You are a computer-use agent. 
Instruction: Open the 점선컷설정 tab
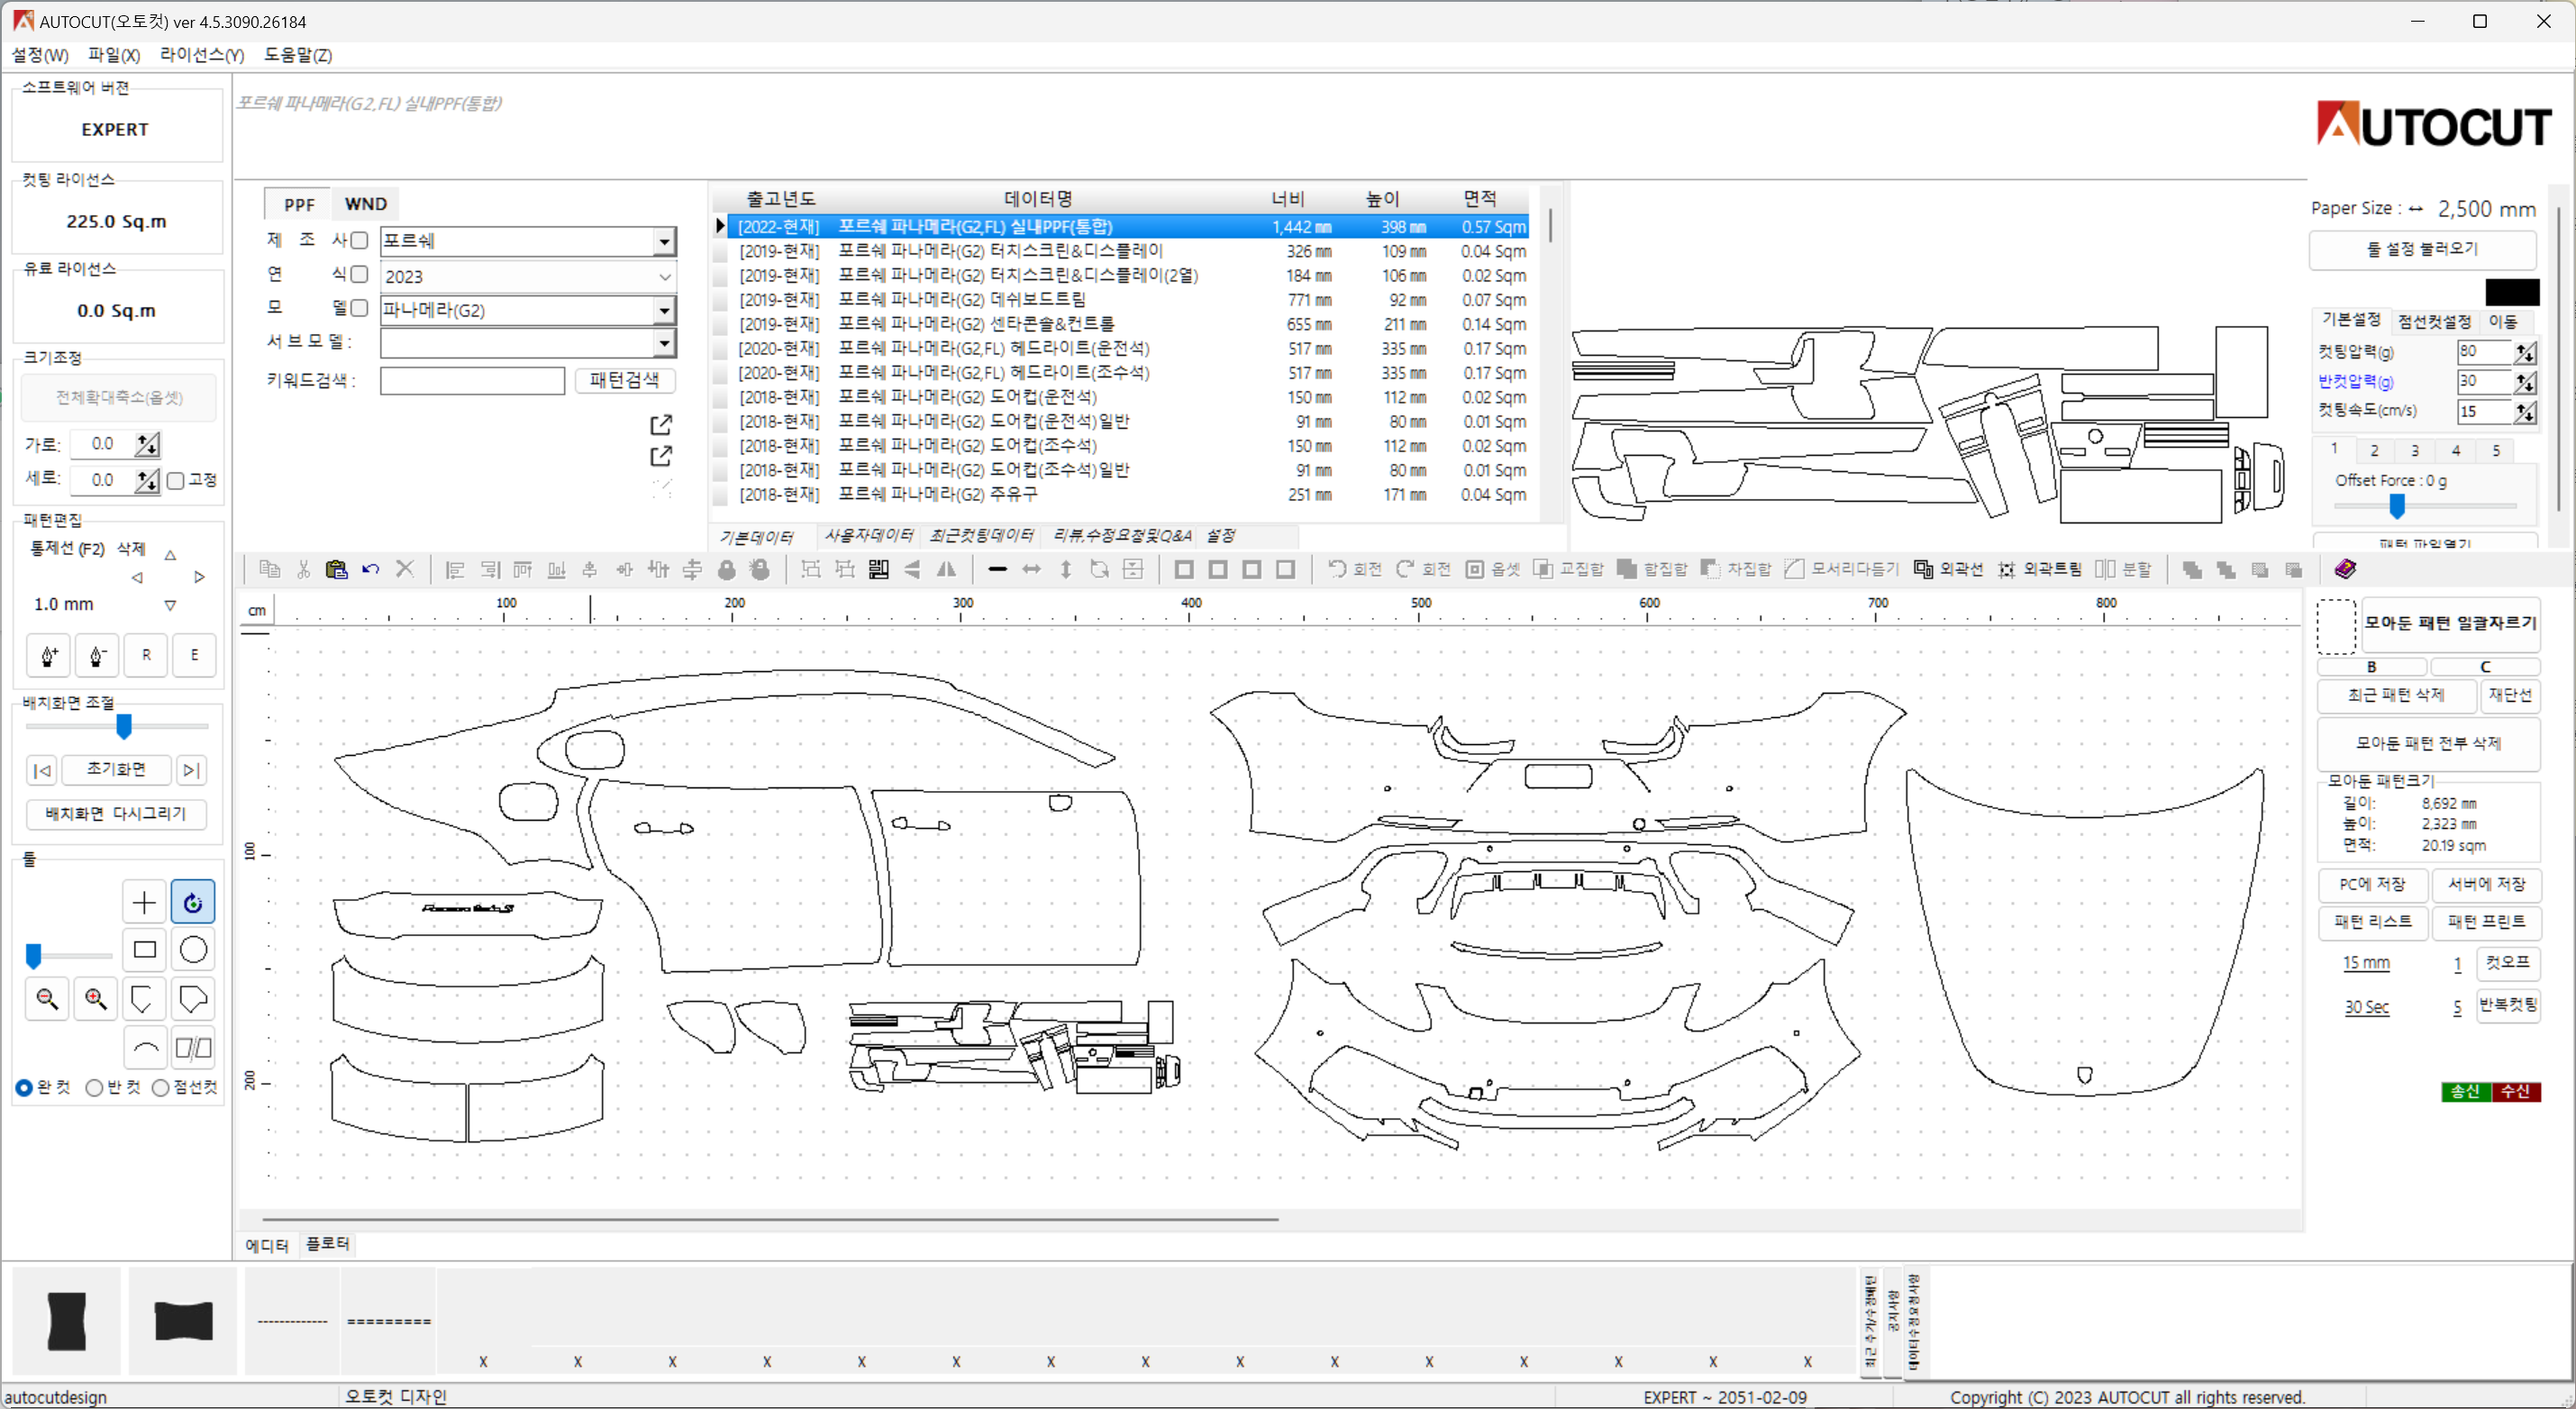(2434, 321)
